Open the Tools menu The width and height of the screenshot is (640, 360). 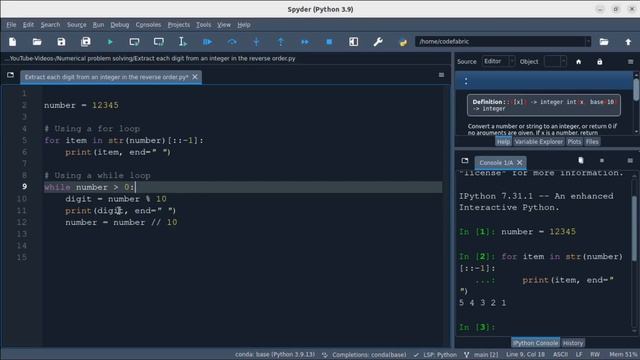(203, 25)
